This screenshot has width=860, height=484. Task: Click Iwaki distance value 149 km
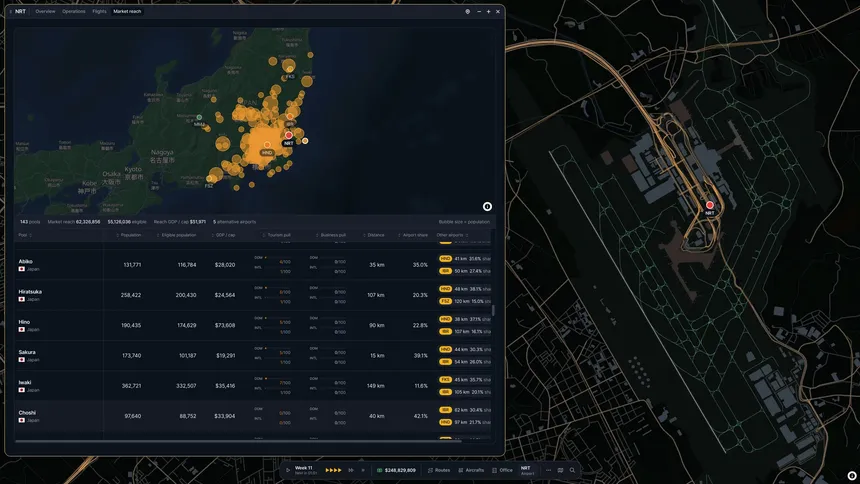tap(376, 386)
